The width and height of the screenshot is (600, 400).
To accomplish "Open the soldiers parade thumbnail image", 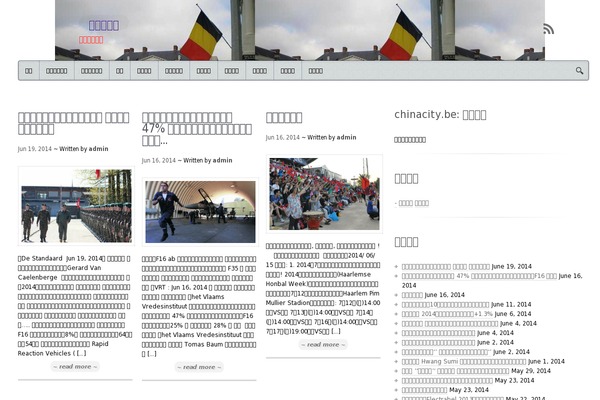I will 76,206.
